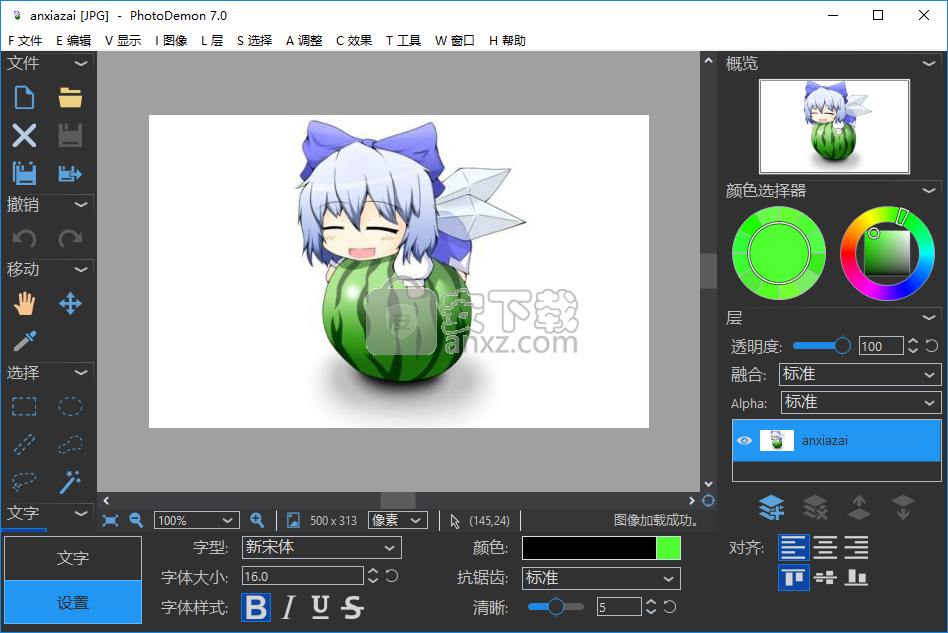This screenshot has height=633, width=948.
Task: Adjust the 透明度 opacity slider
Action: [822, 346]
